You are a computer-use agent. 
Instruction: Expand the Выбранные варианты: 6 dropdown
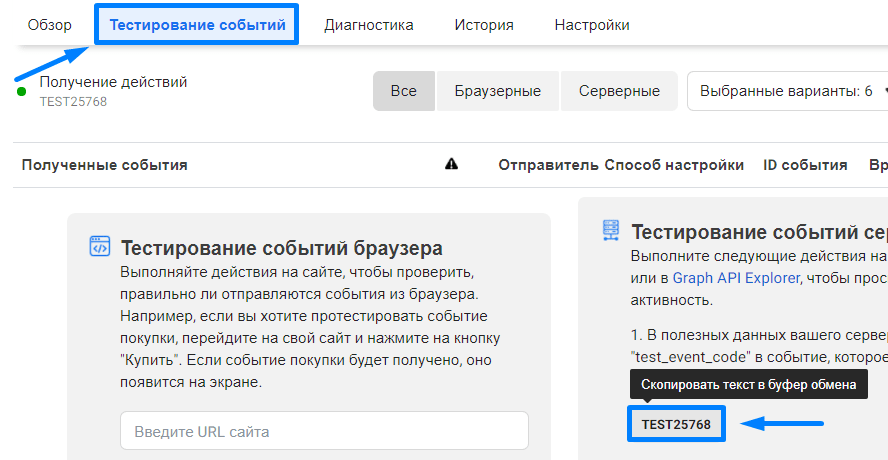coord(785,91)
